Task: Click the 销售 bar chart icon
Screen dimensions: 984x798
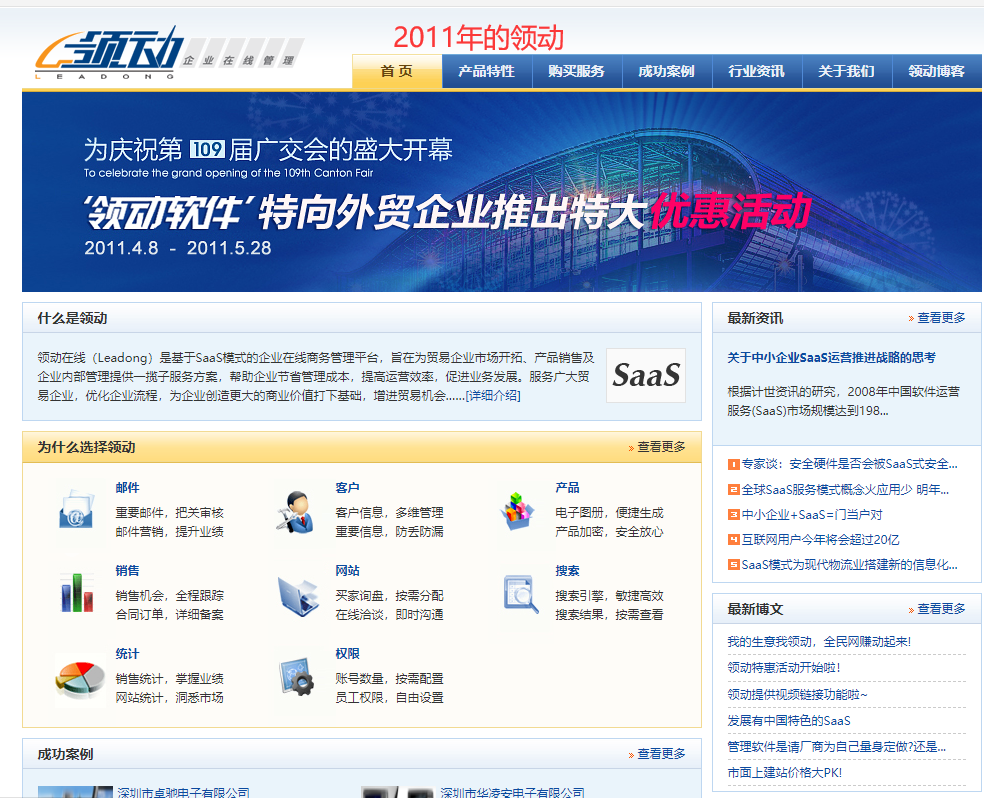Action: click(x=76, y=593)
